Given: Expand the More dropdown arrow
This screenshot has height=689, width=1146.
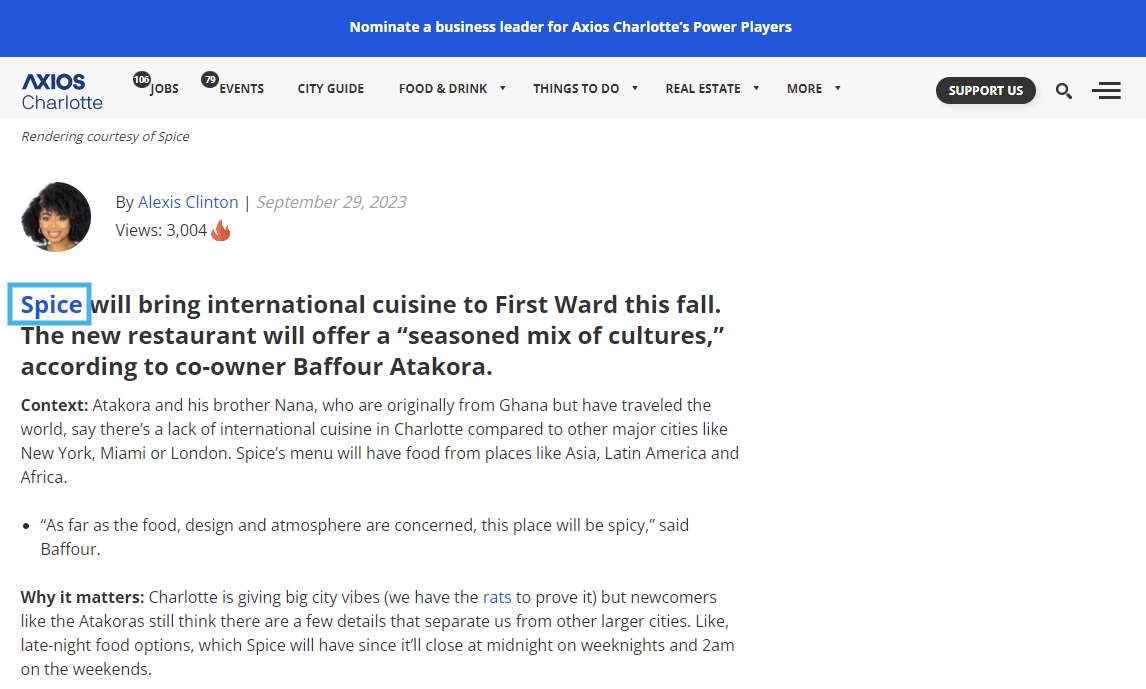Looking at the screenshot, I should pos(838,88).
